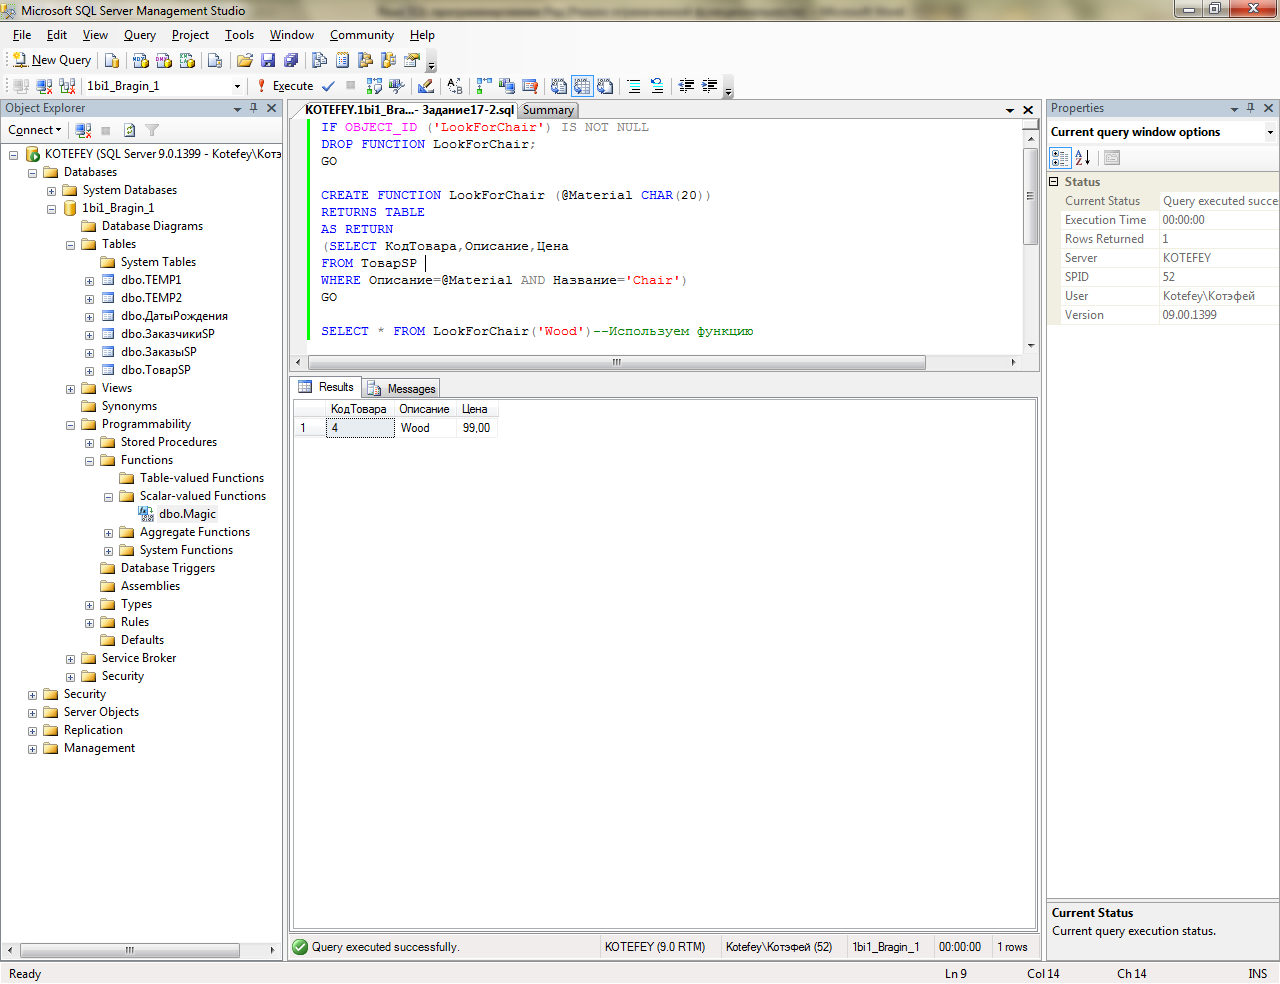Switch output to Results to File
1280x984 pixels.
605,86
